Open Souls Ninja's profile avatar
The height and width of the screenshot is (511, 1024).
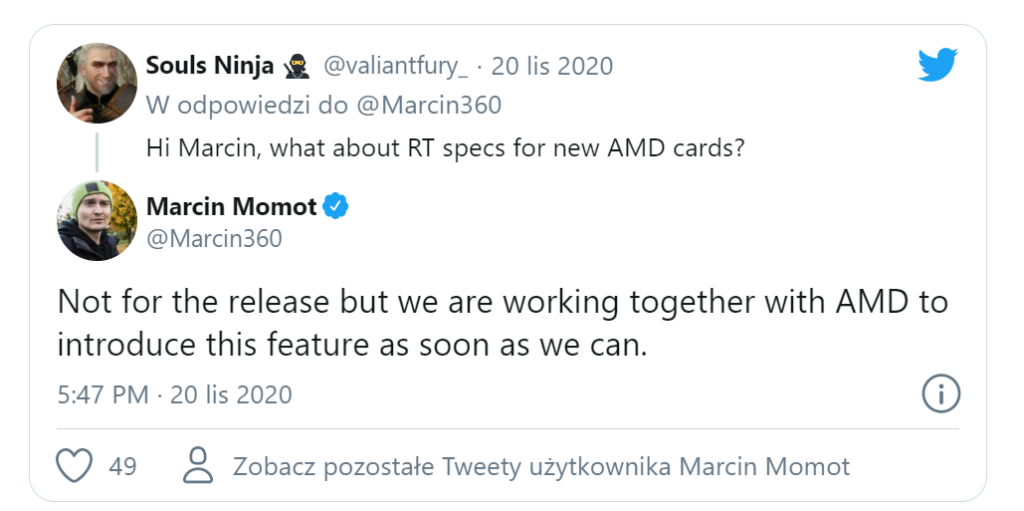click(x=97, y=84)
